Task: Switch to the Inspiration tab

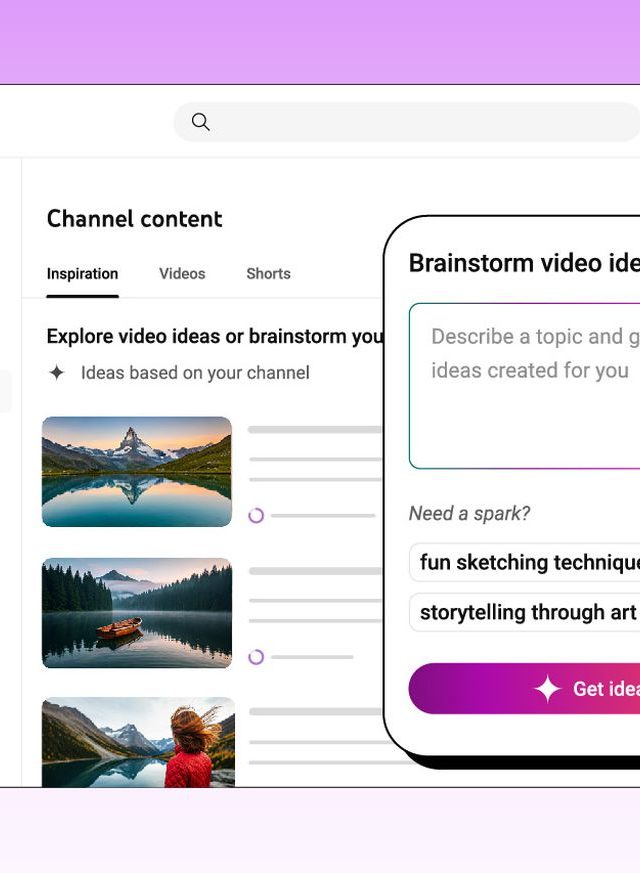Action: [x=82, y=274]
